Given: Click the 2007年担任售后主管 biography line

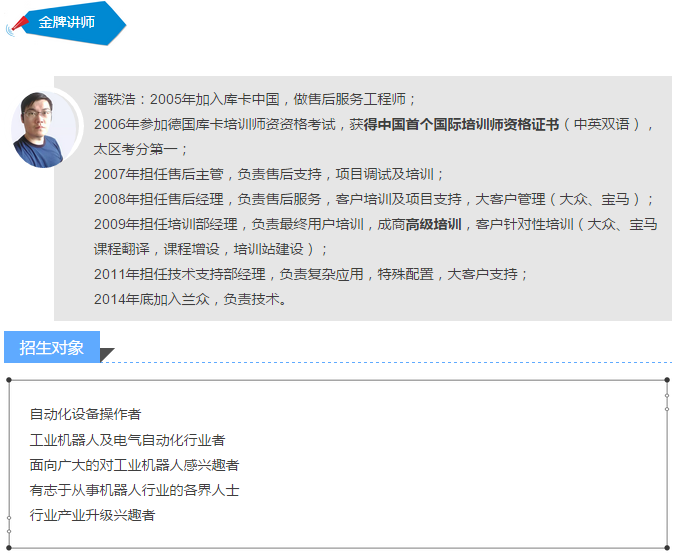Looking at the screenshot, I should tap(268, 174).
